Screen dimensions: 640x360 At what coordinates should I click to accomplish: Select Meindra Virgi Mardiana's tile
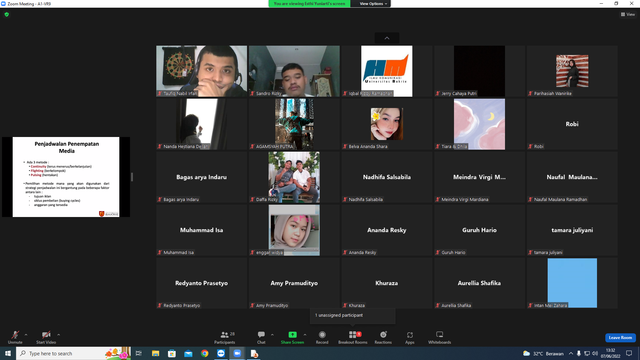click(479, 177)
